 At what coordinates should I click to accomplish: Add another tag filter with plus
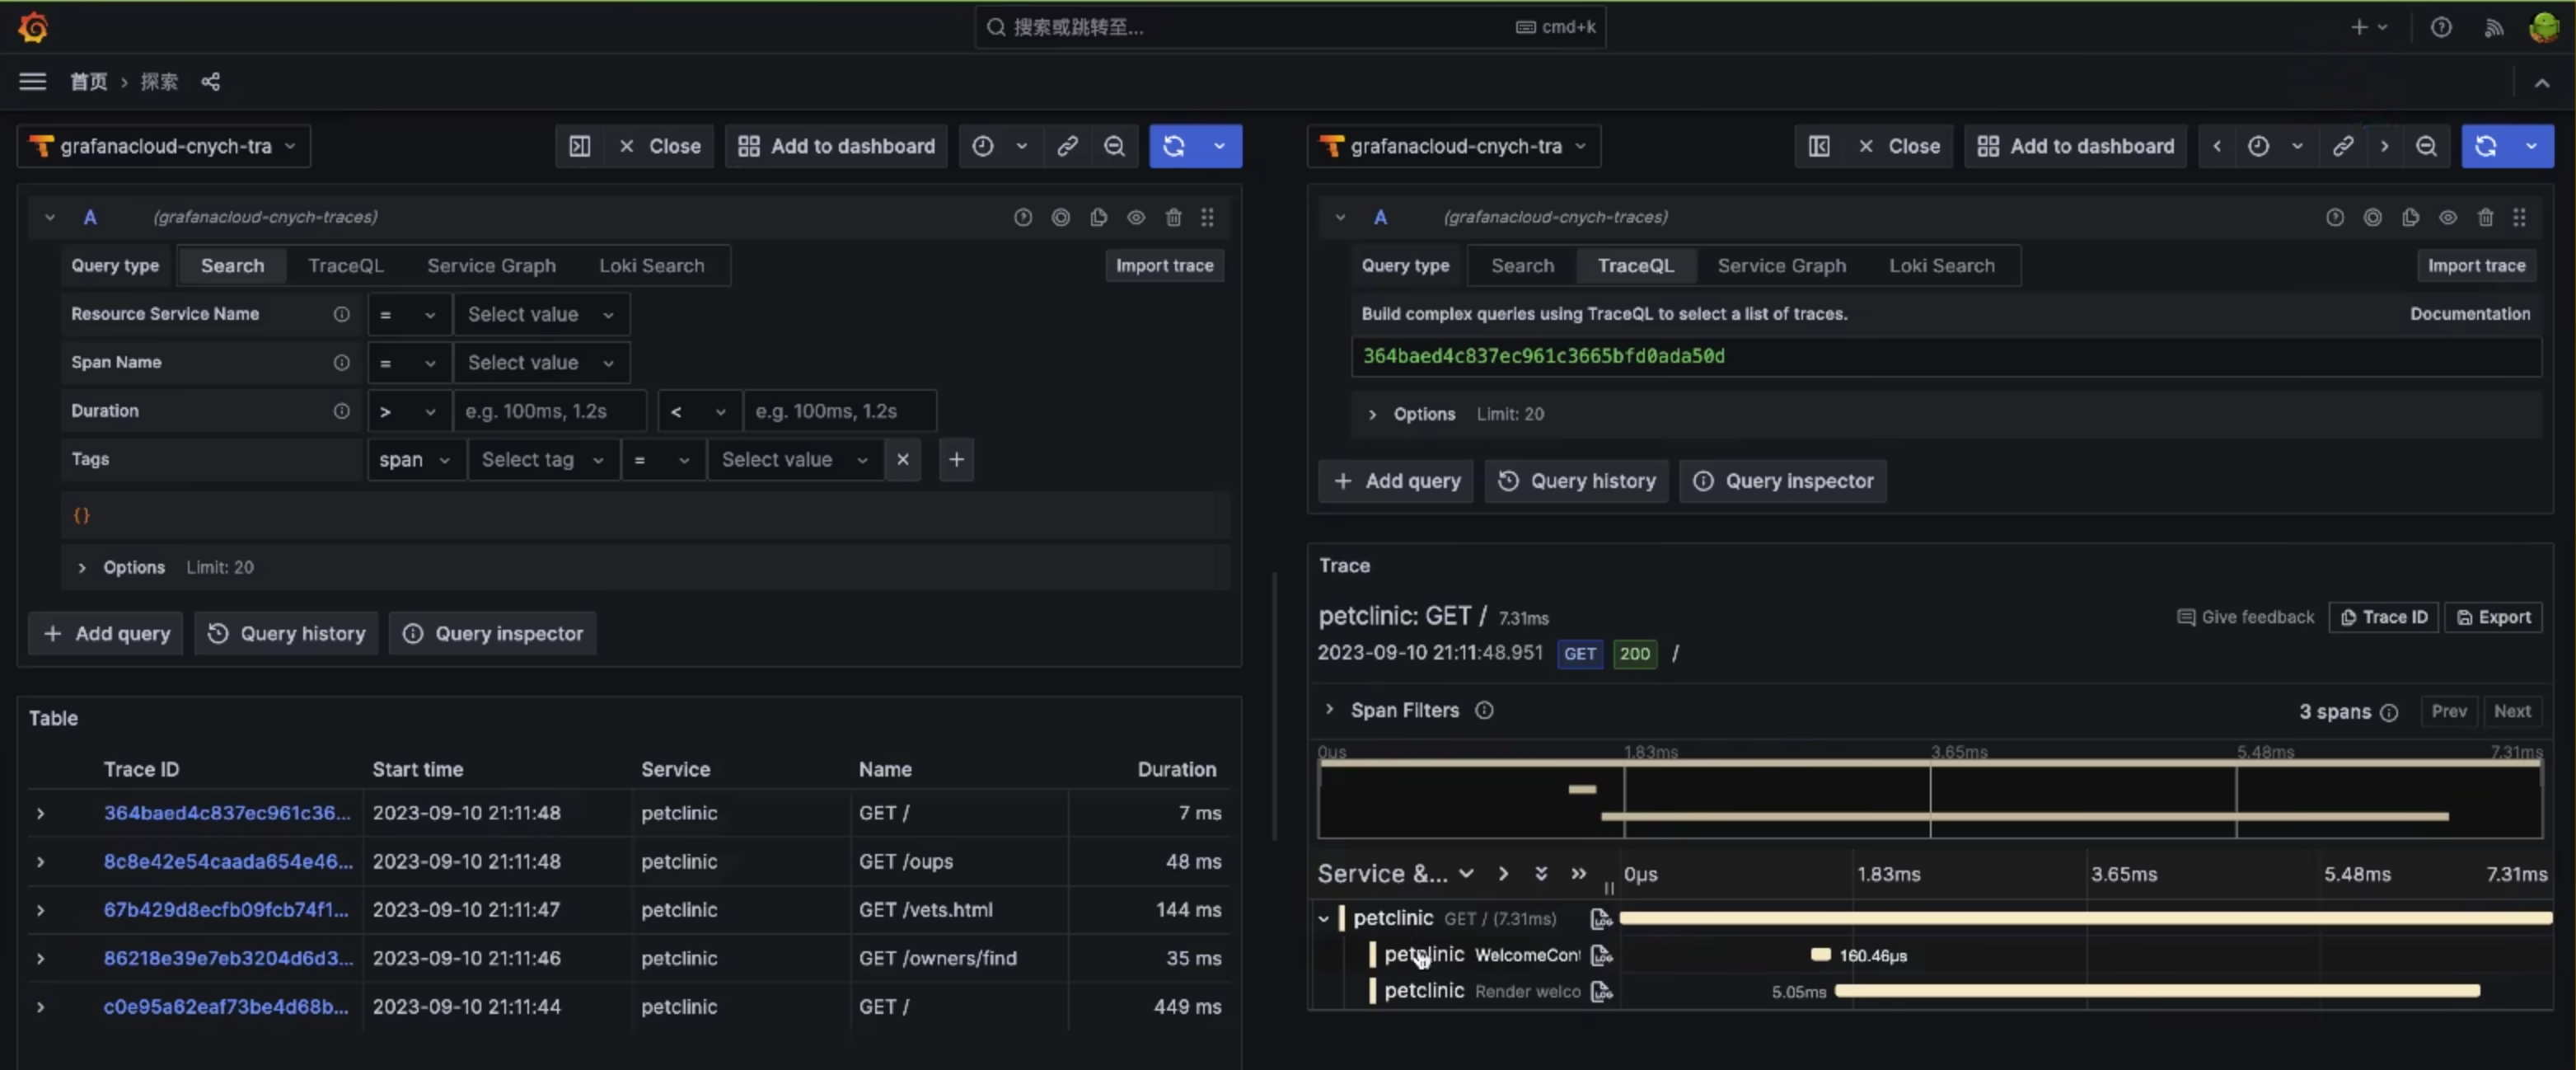(x=956, y=460)
